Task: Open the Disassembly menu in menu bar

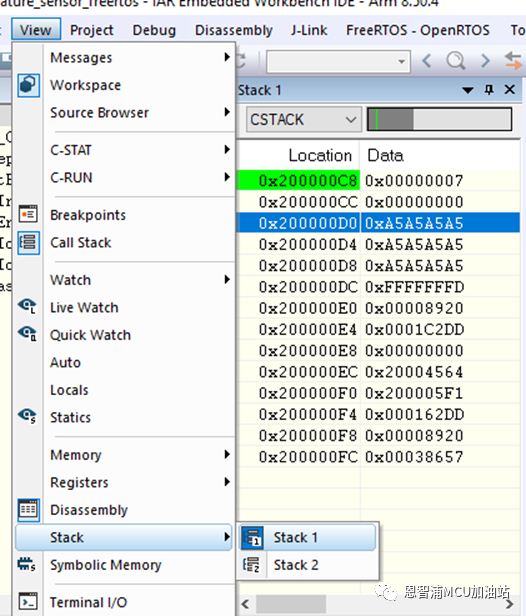Action: [x=234, y=30]
